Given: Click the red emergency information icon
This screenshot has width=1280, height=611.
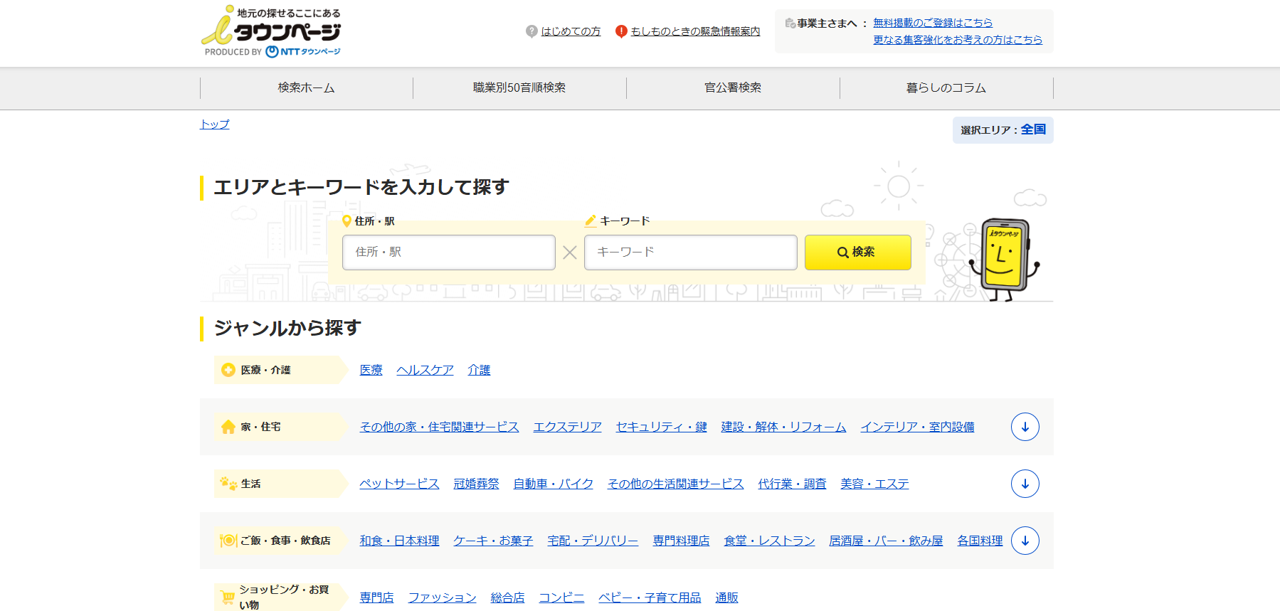Looking at the screenshot, I should coord(621,32).
